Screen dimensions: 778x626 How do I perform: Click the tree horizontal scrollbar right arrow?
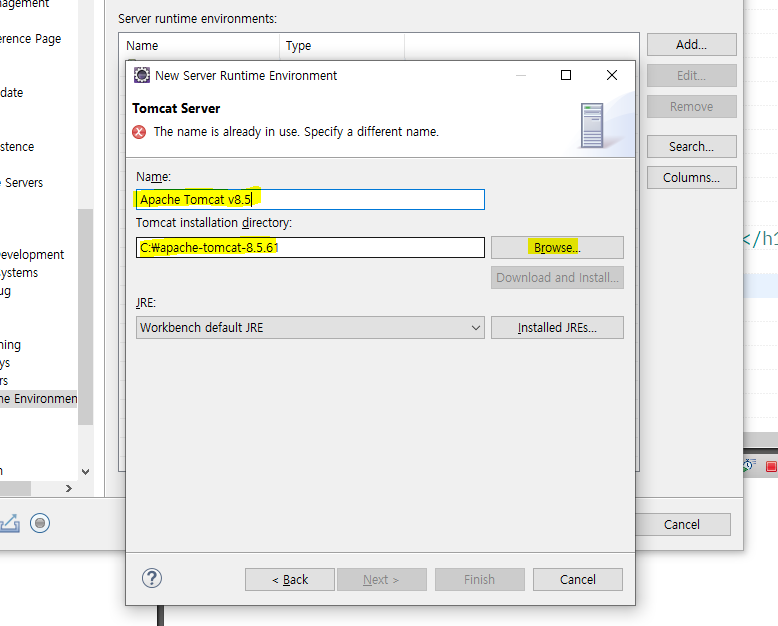tap(69, 489)
